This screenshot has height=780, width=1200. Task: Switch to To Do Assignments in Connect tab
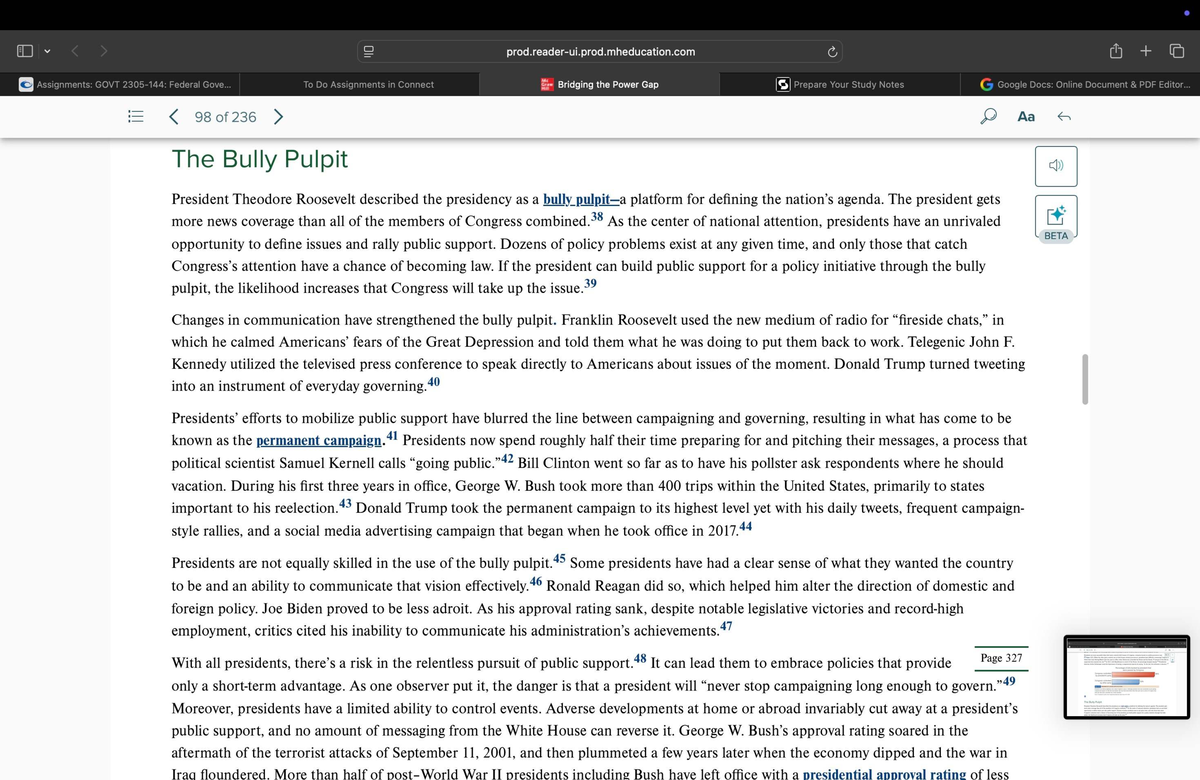(x=369, y=84)
